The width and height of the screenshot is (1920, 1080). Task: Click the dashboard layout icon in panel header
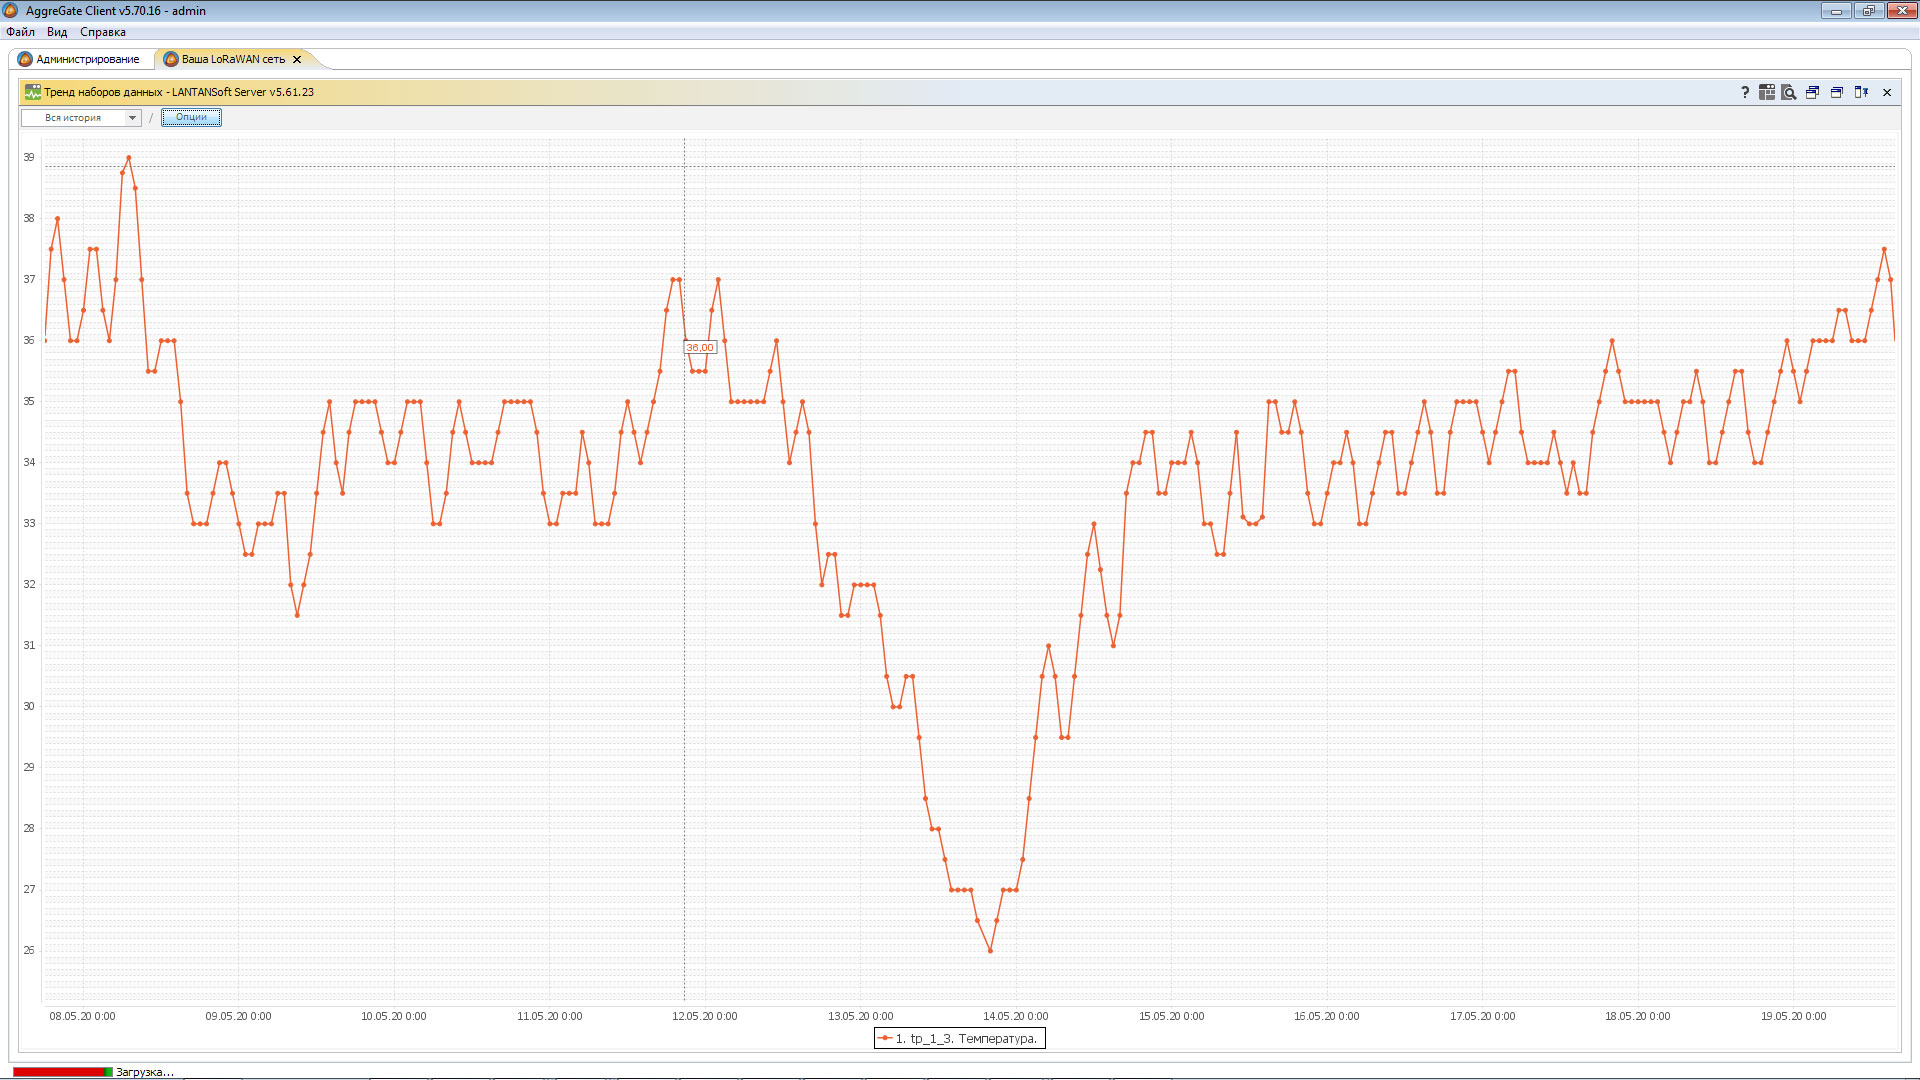pyautogui.click(x=1767, y=92)
